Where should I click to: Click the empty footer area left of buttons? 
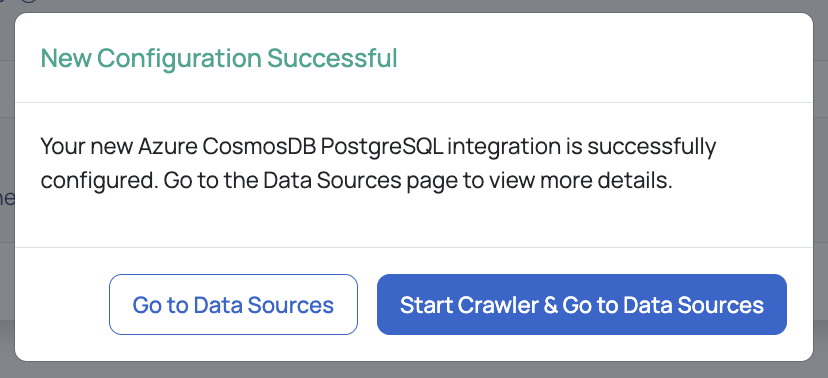(62, 305)
